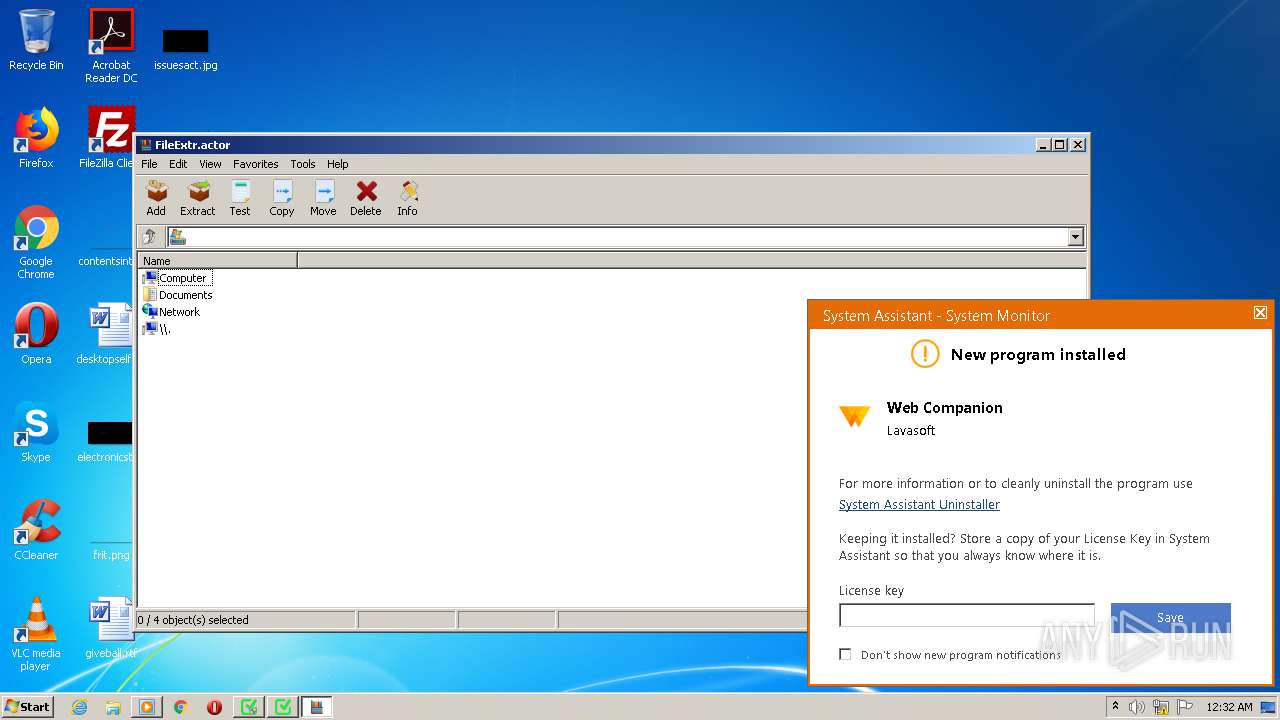
Task: Show hidden tray icons arrow
Action: [1115, 706]
